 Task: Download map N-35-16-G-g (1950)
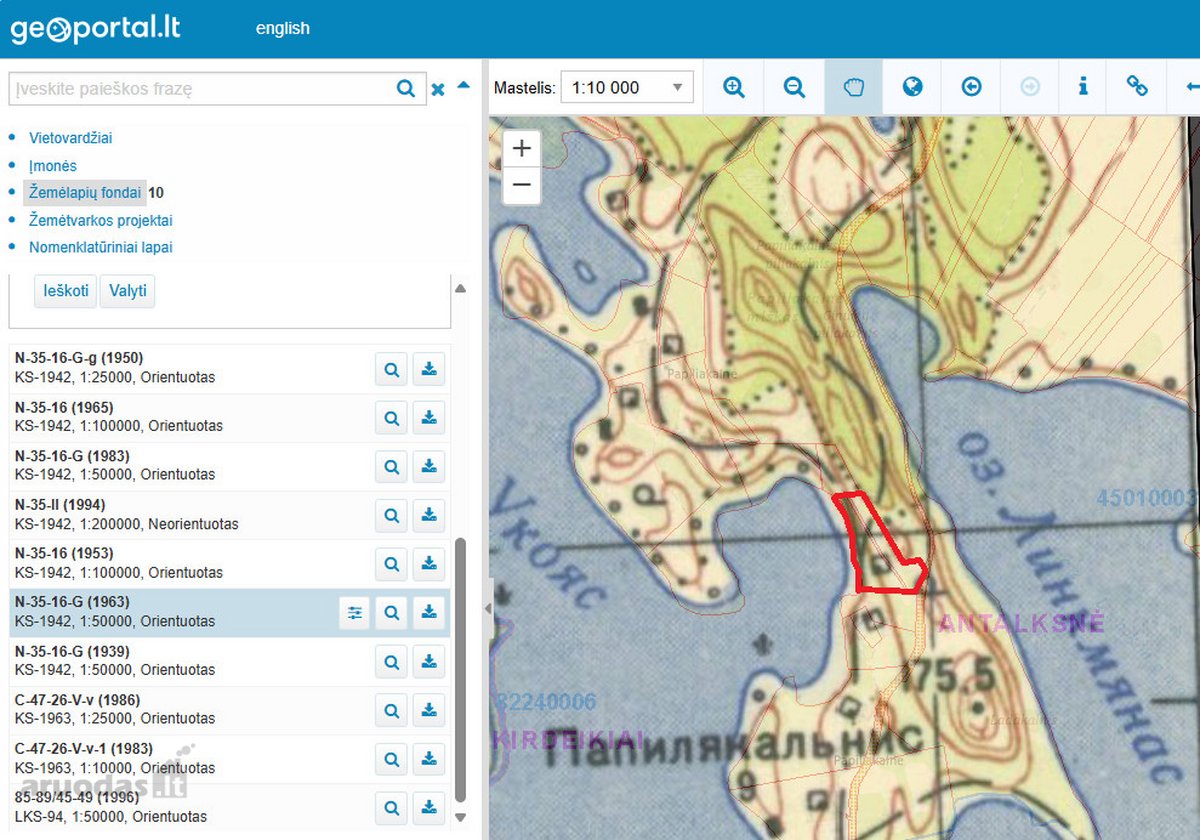[429, 369]
